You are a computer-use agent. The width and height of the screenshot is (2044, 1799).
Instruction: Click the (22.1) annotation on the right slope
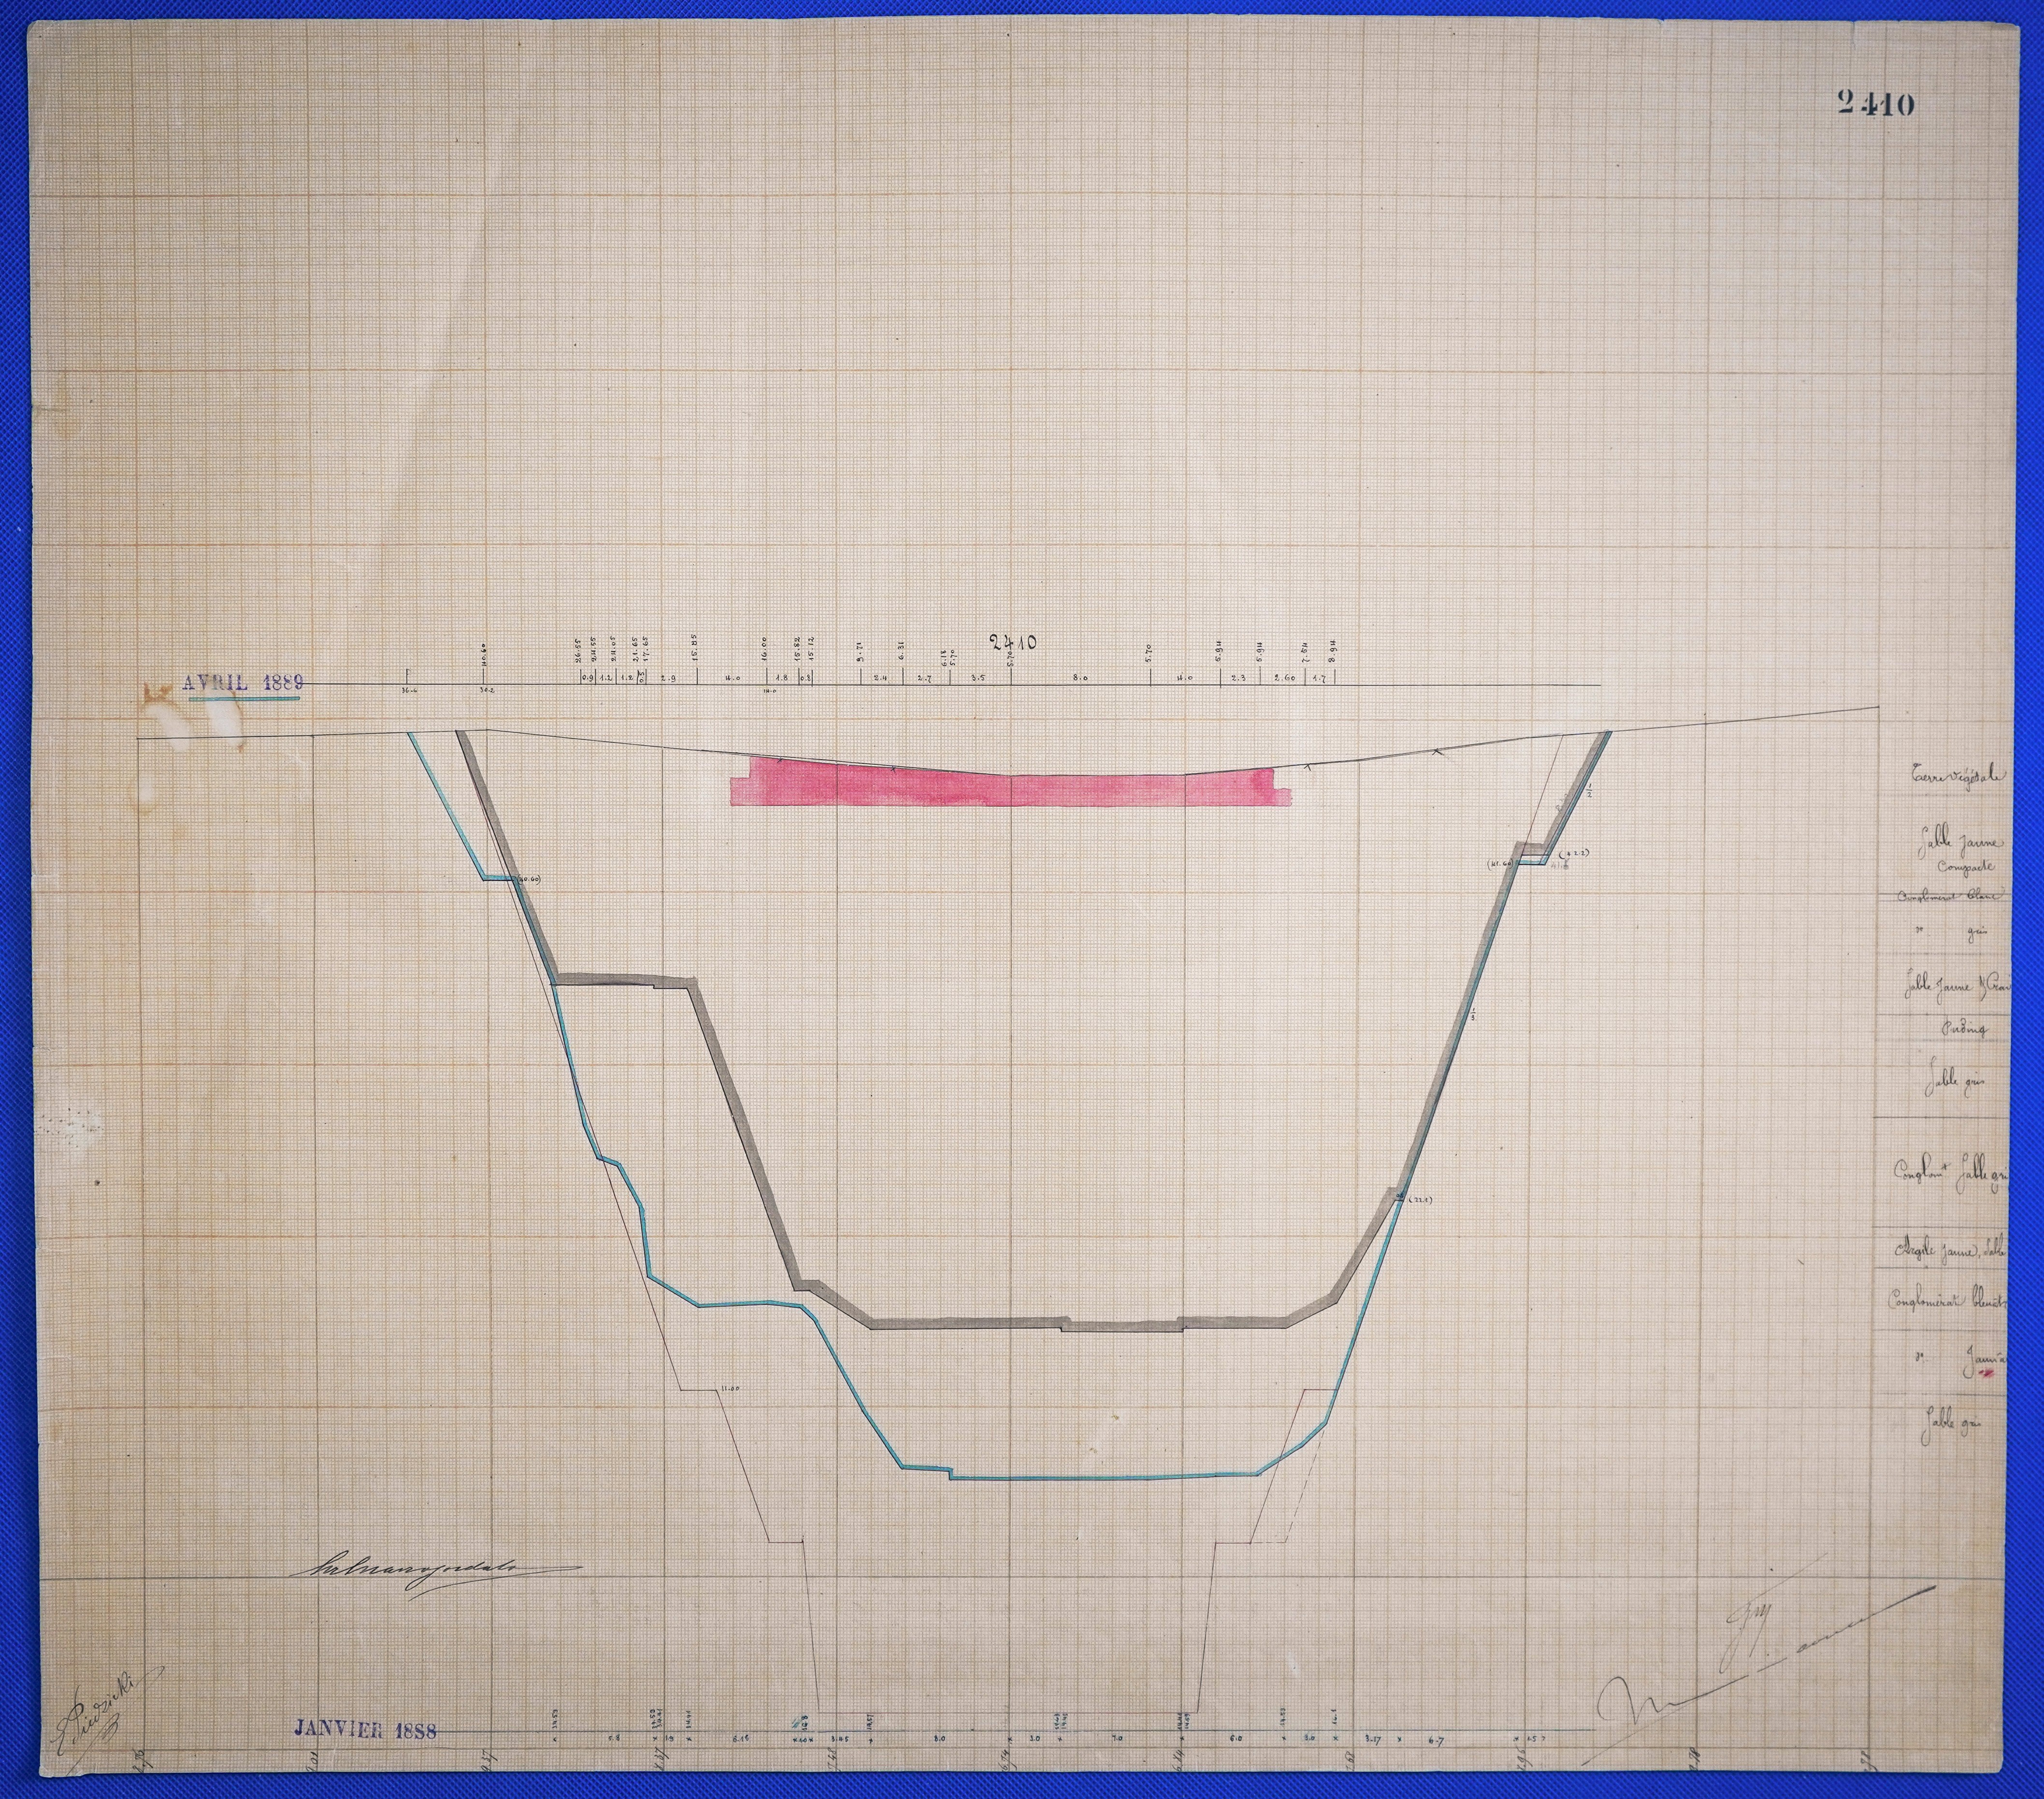1420,1200
